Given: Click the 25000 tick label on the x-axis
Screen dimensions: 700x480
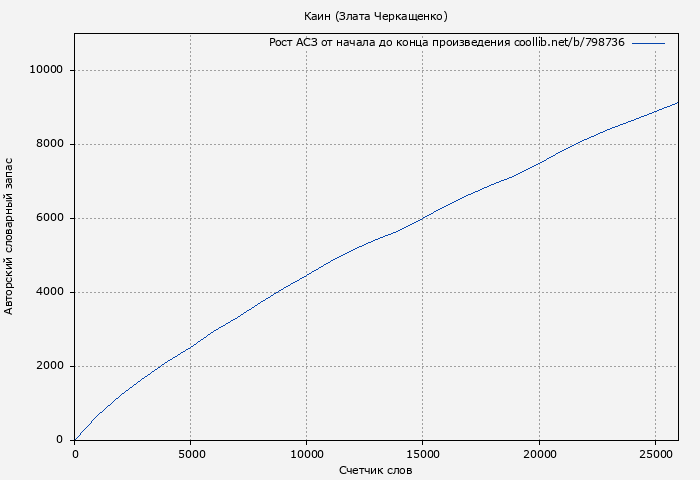Looking at the screenshot, I should 655,453.
